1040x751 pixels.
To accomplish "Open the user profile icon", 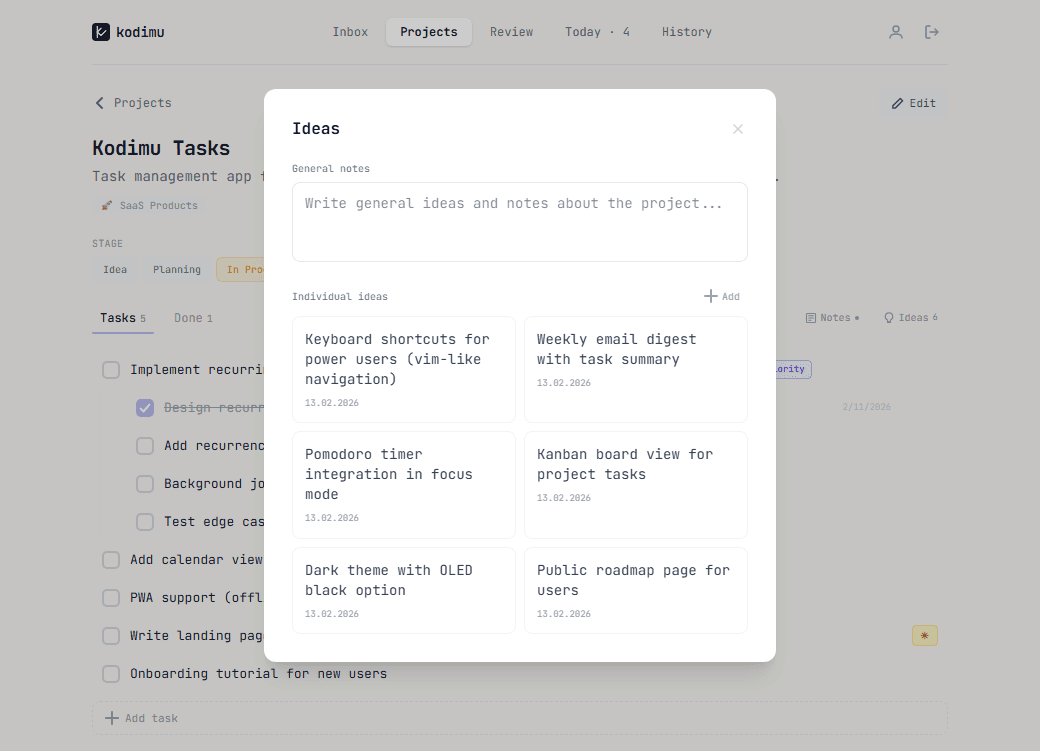I will pos(895,31).
